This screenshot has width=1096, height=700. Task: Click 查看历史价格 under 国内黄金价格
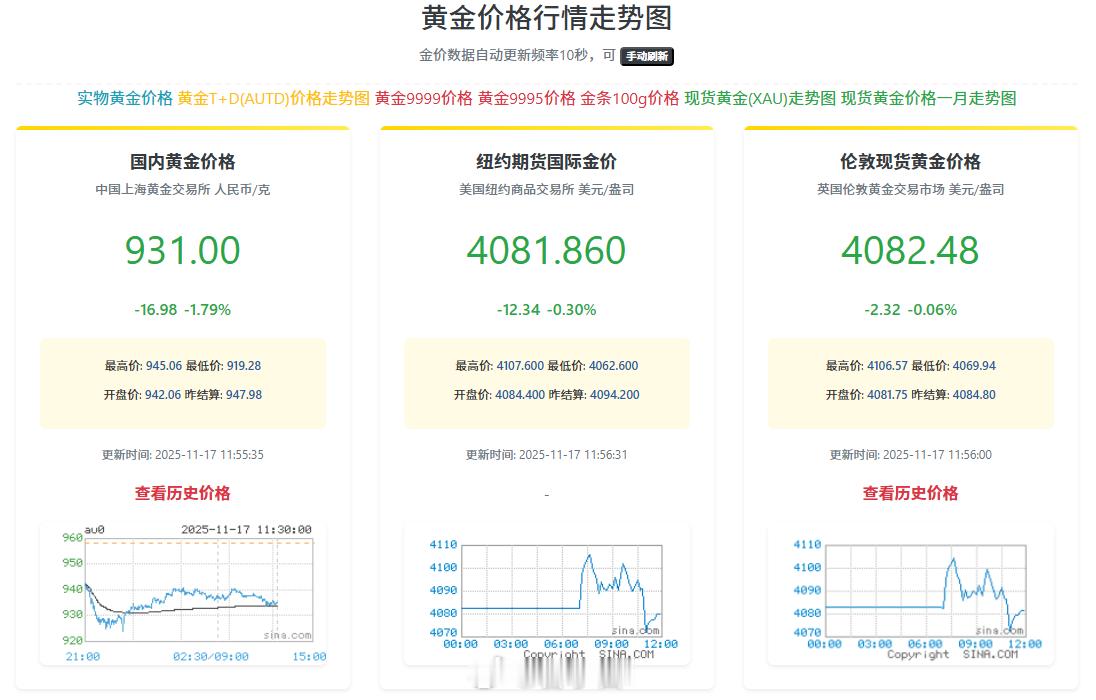point(183,493)
